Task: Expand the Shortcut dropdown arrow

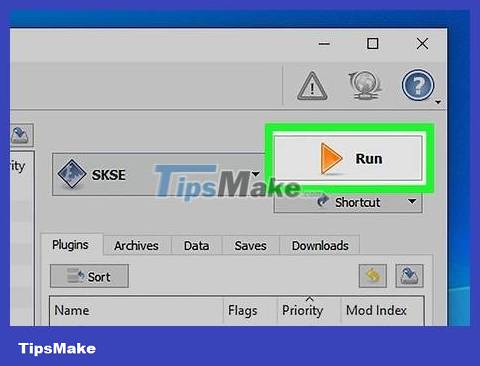Action: (x=412, y=201)
